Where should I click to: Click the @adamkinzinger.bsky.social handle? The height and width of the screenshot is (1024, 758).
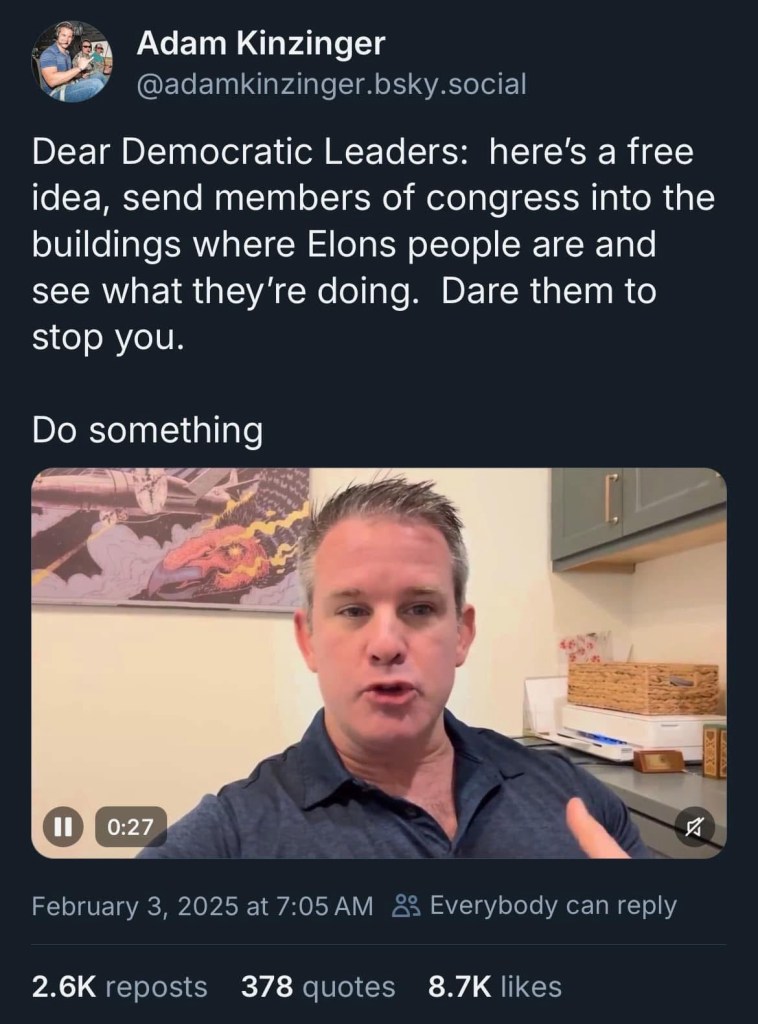tap(331, 85)
